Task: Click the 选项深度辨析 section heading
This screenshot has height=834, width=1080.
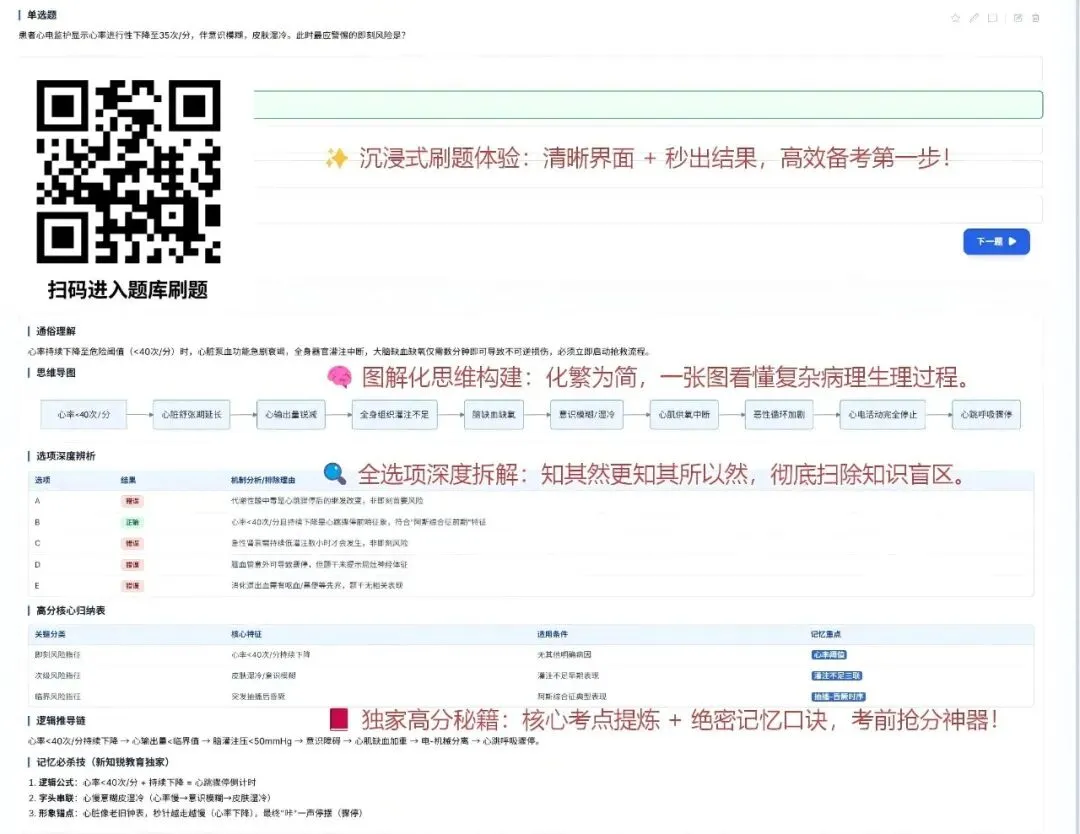Action: point(66,456)
